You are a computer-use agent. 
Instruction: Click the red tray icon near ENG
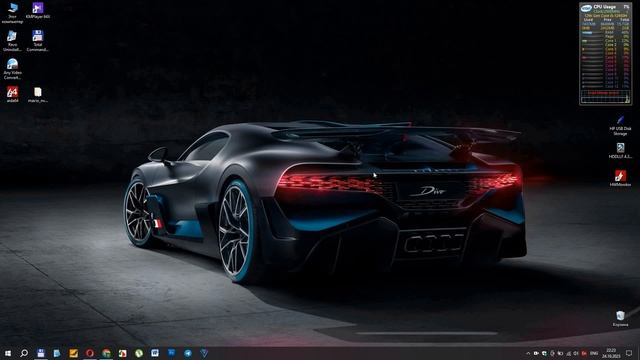(x=584, y=353)
